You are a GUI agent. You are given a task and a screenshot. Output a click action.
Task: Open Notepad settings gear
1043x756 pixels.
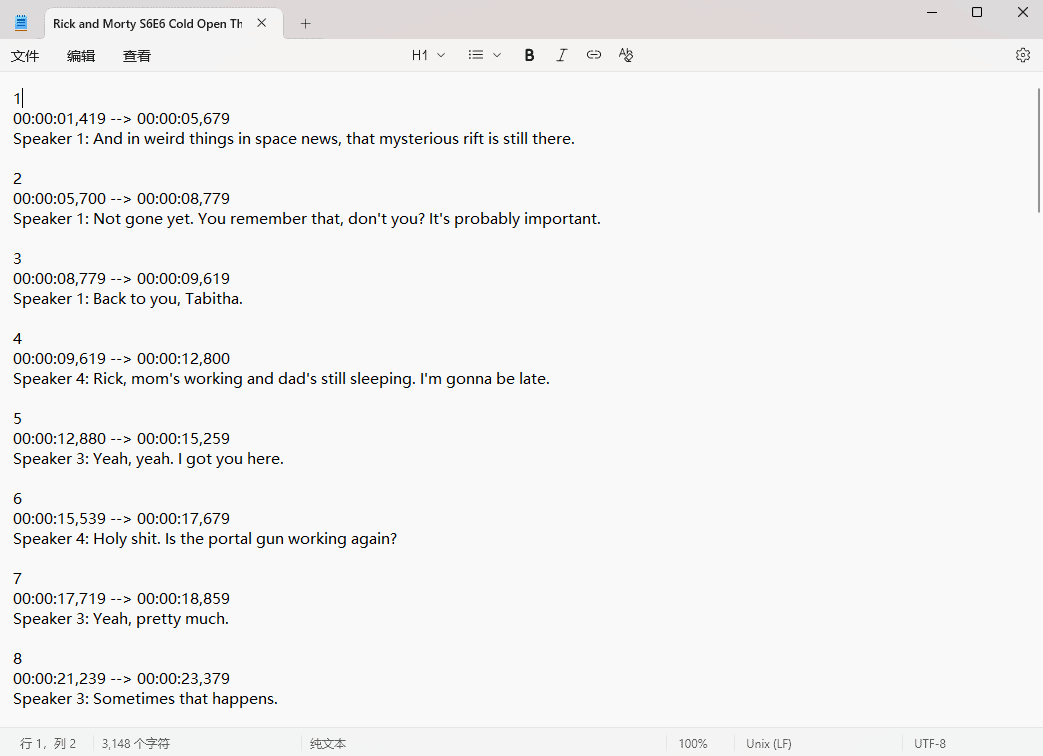coord(1022,56)
